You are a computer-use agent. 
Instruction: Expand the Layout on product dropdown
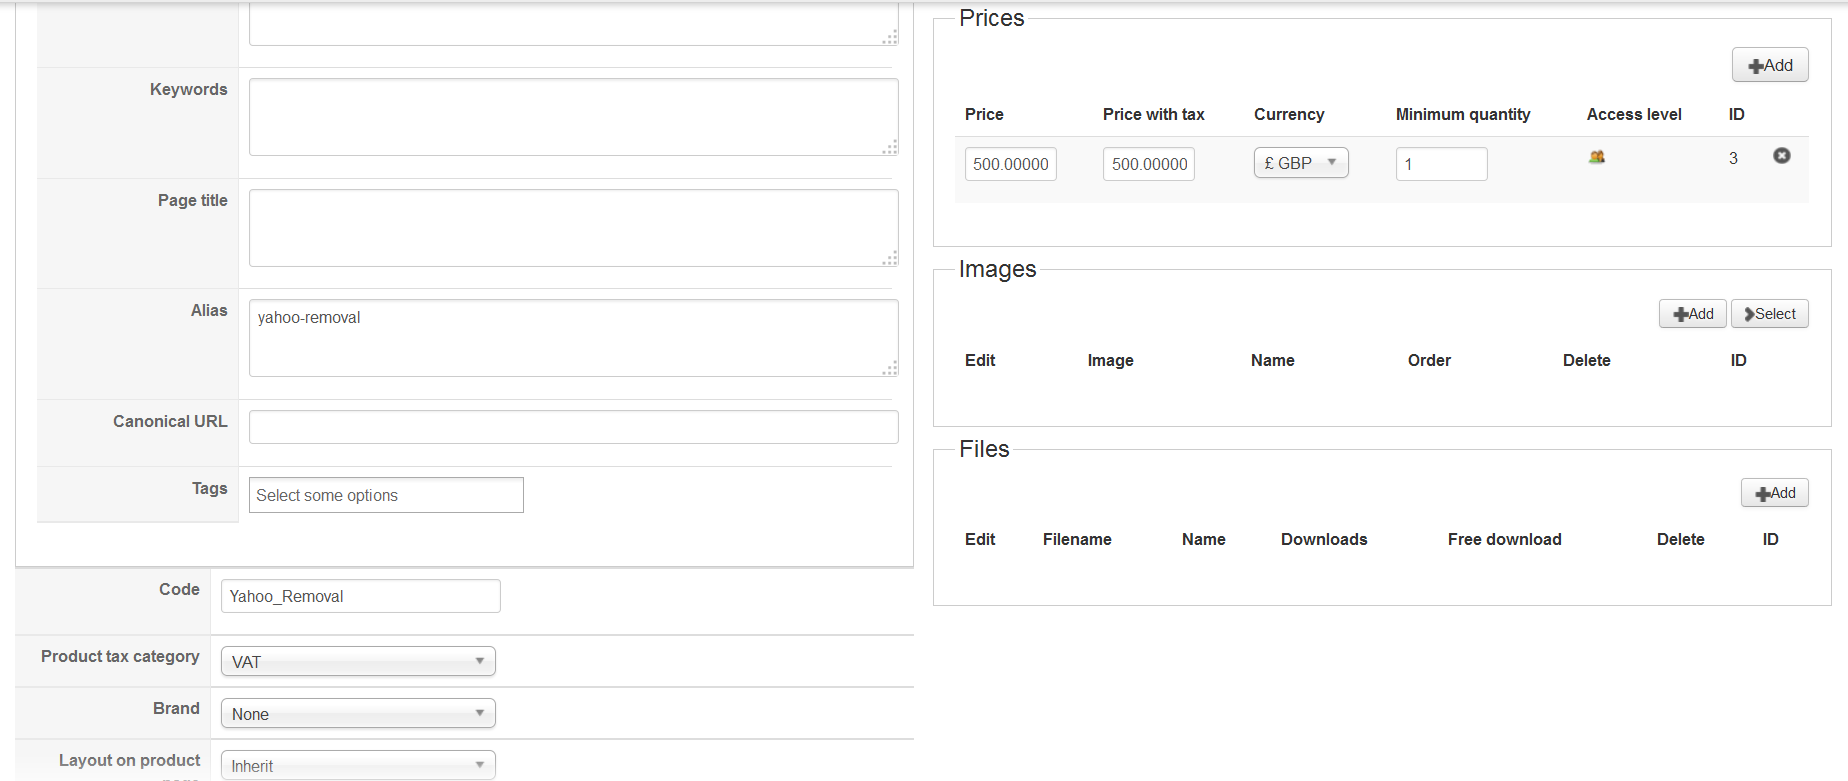(358, 766)
